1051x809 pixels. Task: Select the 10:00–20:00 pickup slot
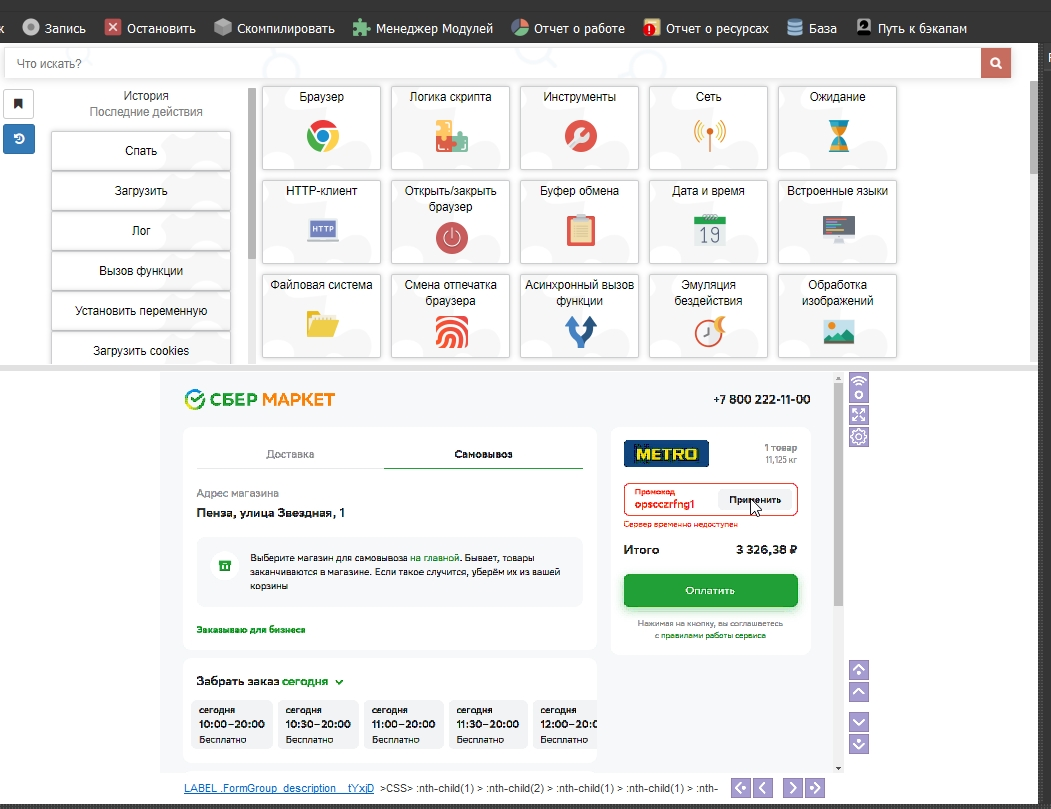point(232,724)
